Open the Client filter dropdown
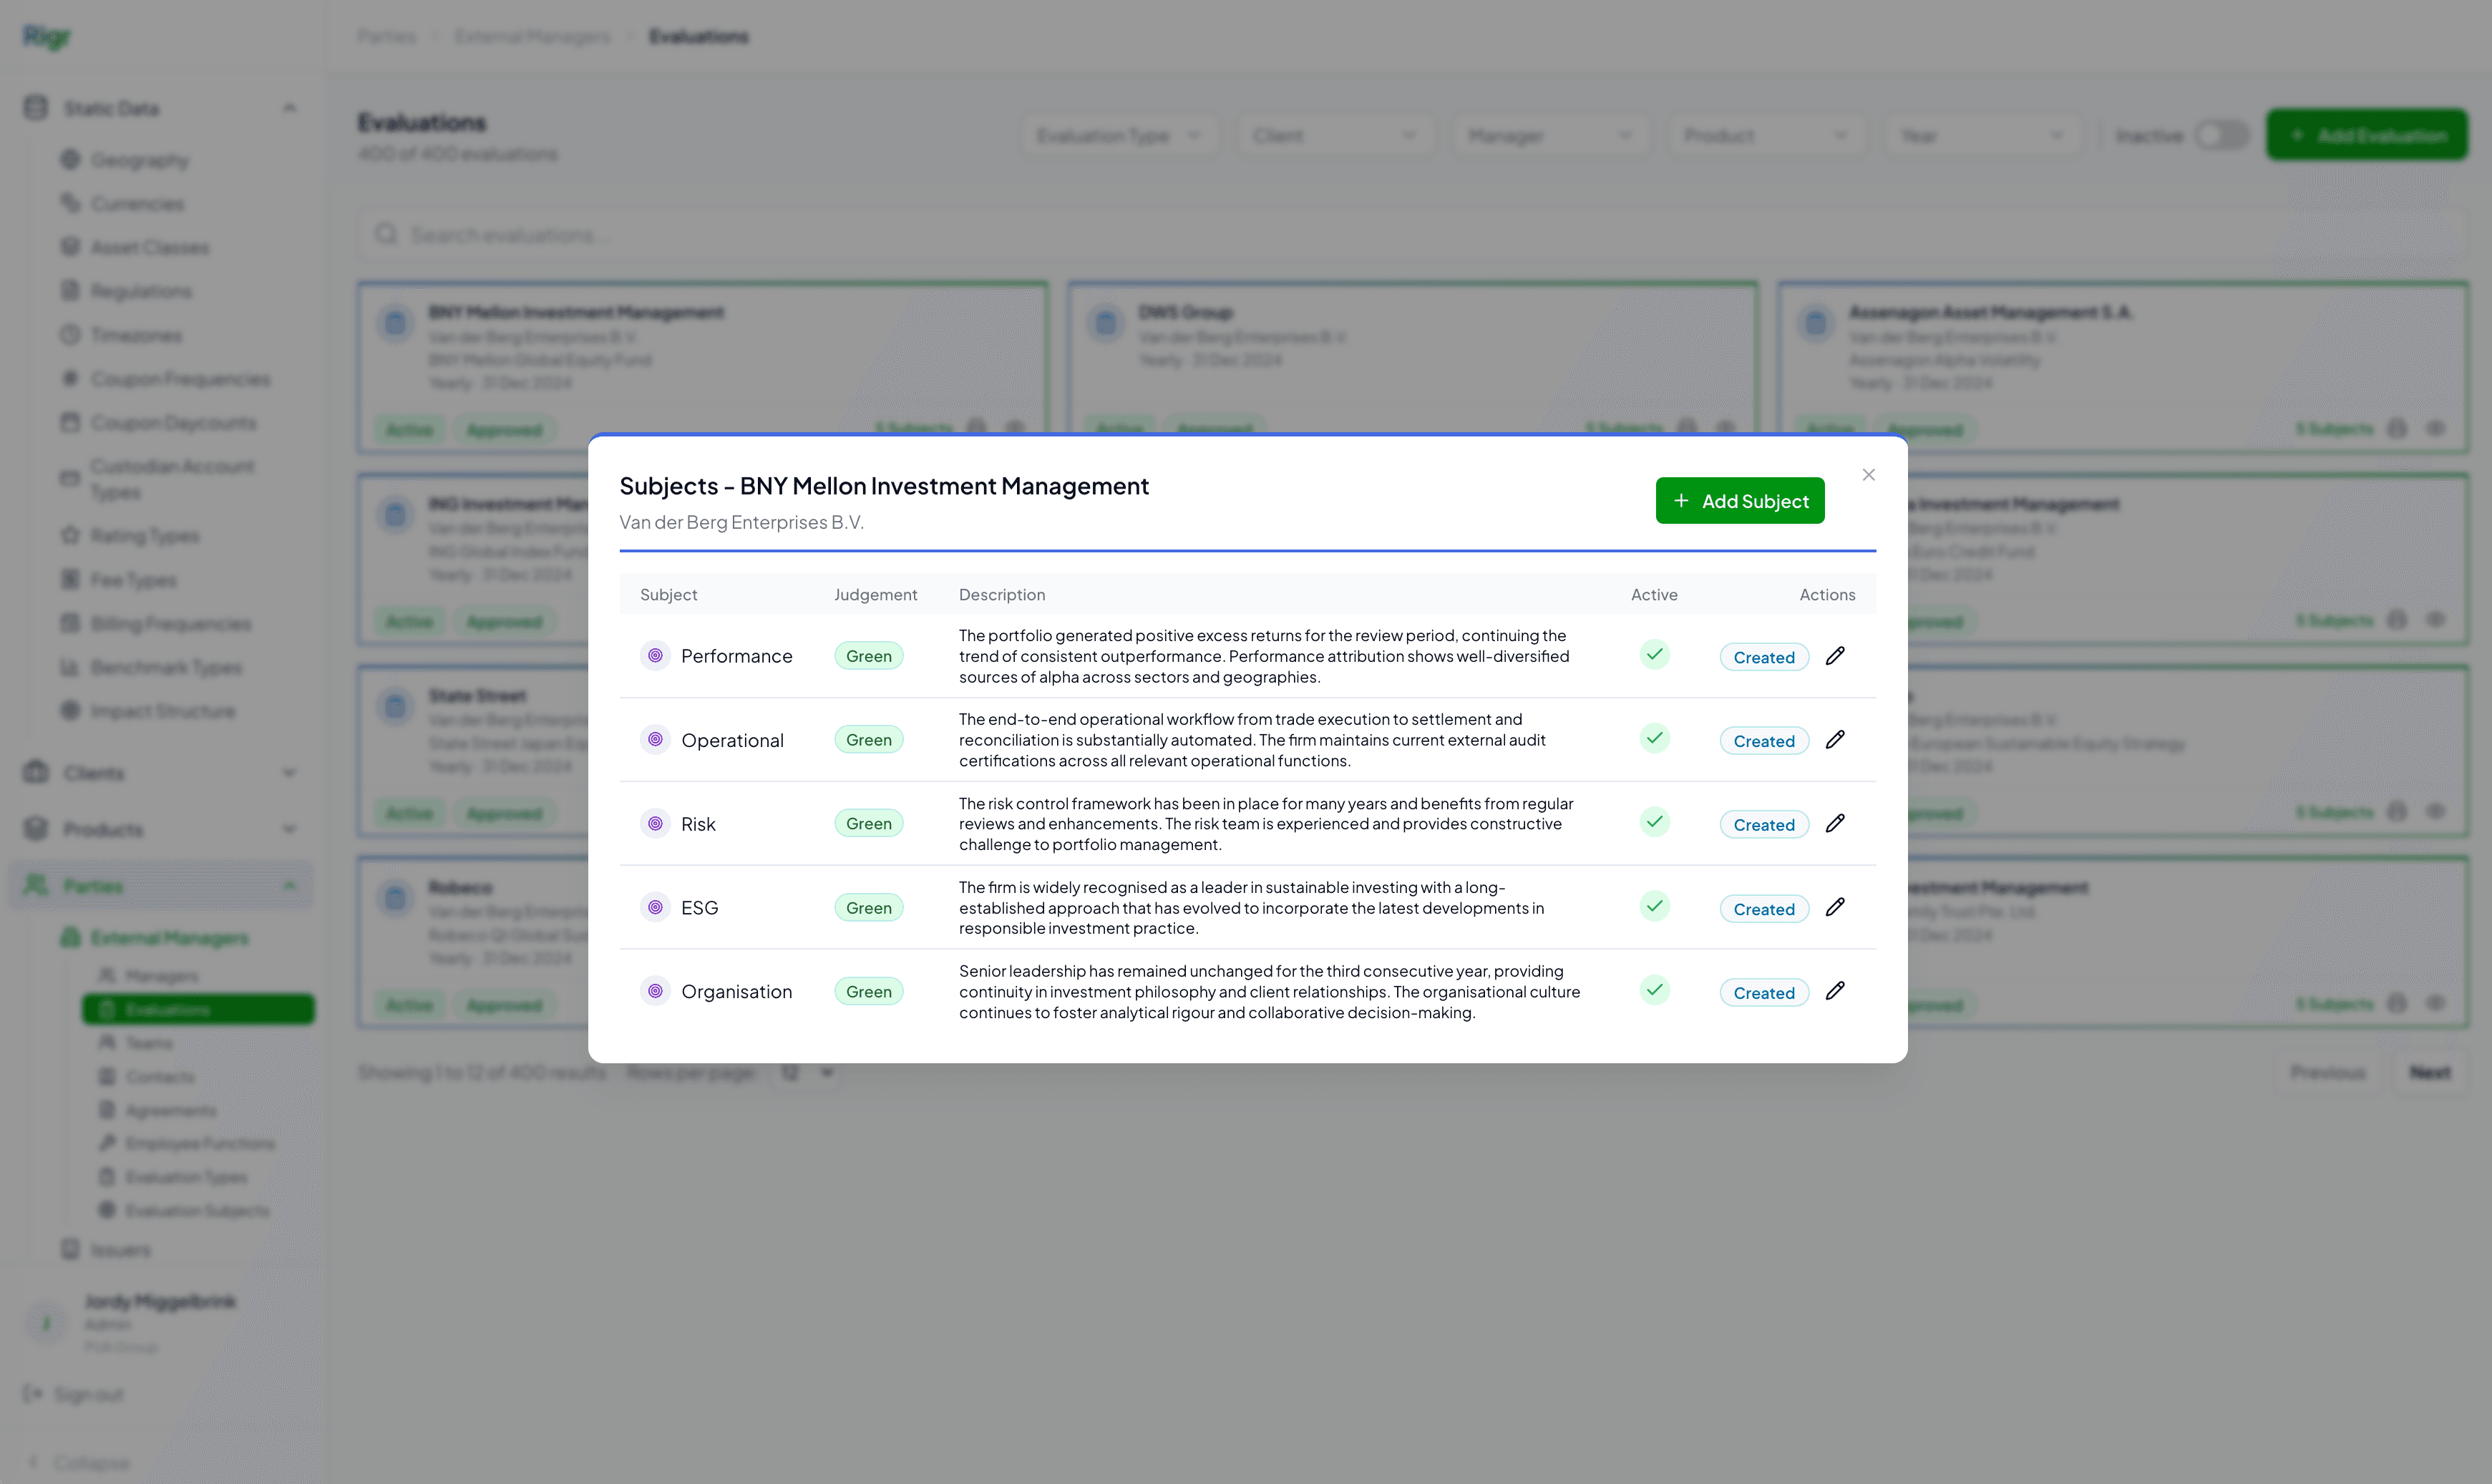The height and width of the screenshot is (1484, 2492). [x=1335, y=136]
